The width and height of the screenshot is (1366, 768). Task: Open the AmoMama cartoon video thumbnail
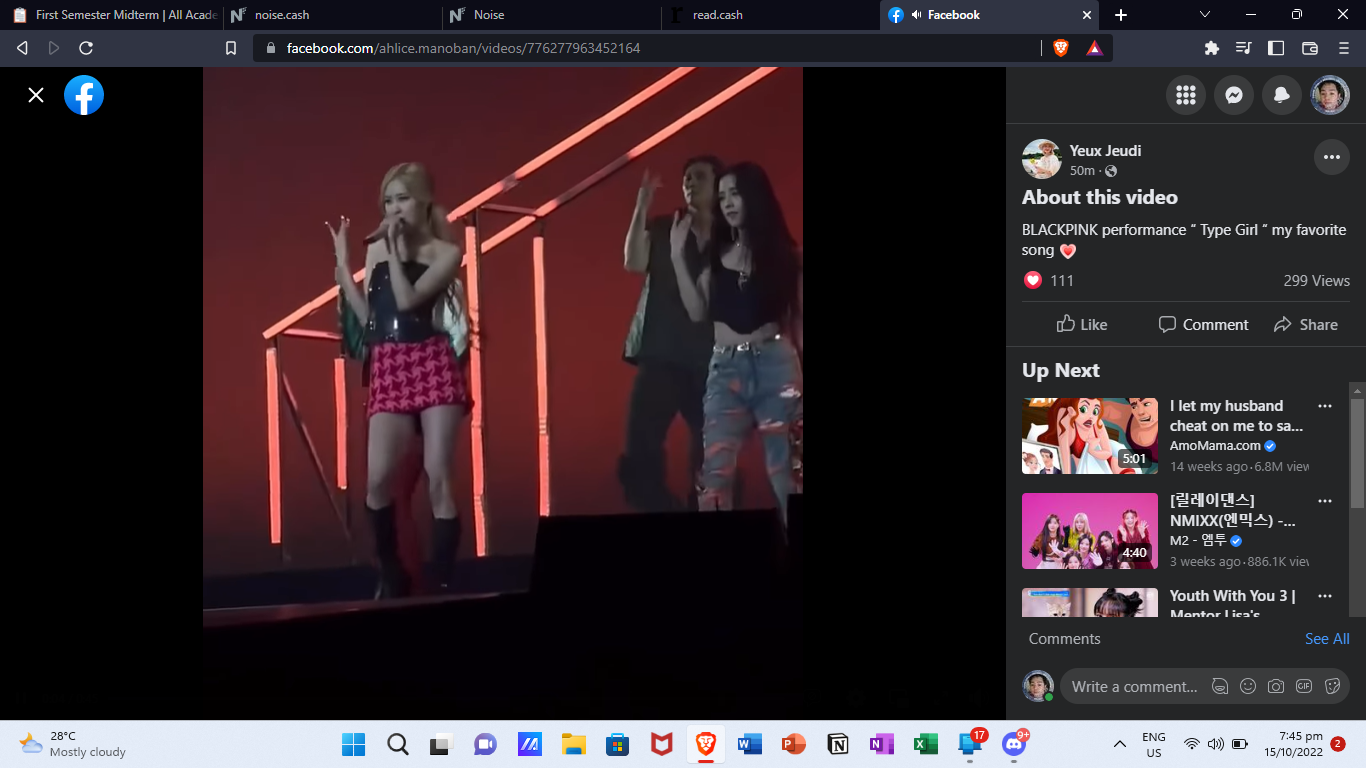coord(1090,436)
